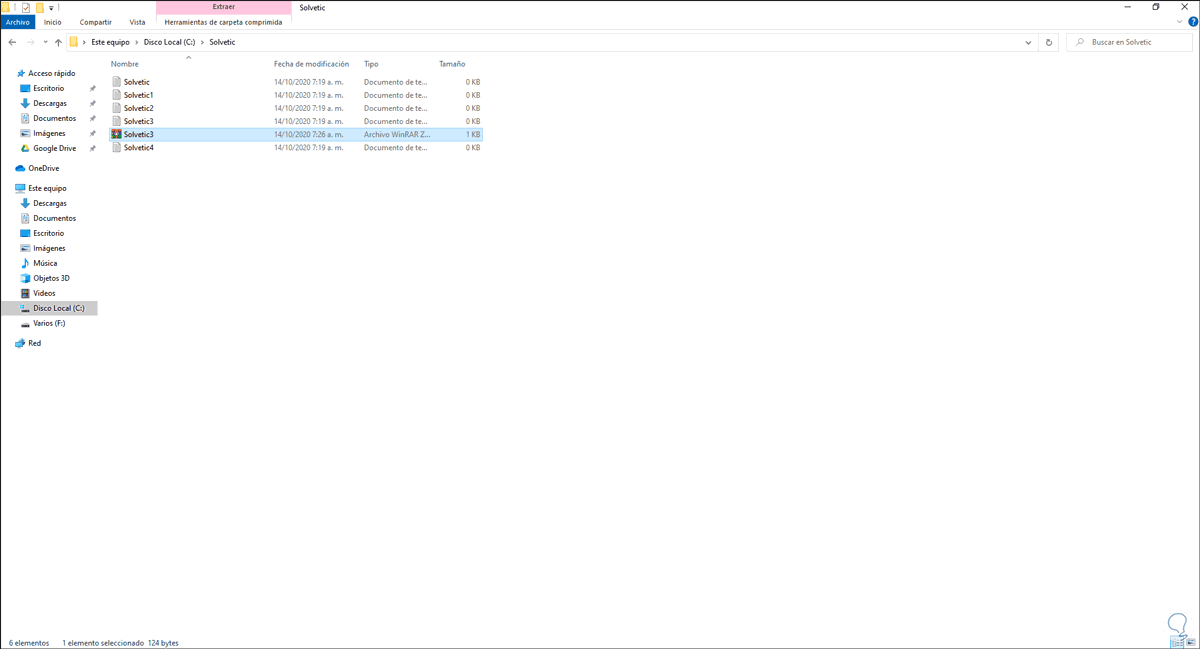This screenshot has height=649, width=1200.
Task: Select the Solvetic4 text document
Action: pyautogui.click(x=140, y=147)
